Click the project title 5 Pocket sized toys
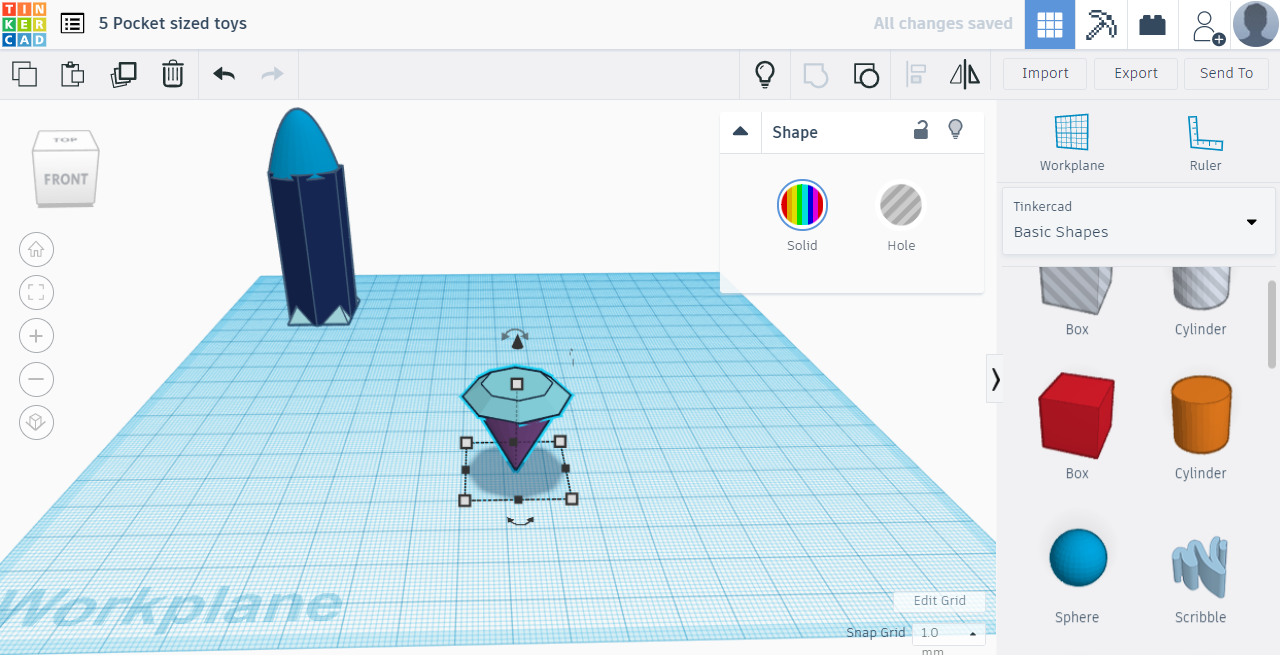Image resolution: width=1280 pixels, height=655 pixels. [173, 23]
